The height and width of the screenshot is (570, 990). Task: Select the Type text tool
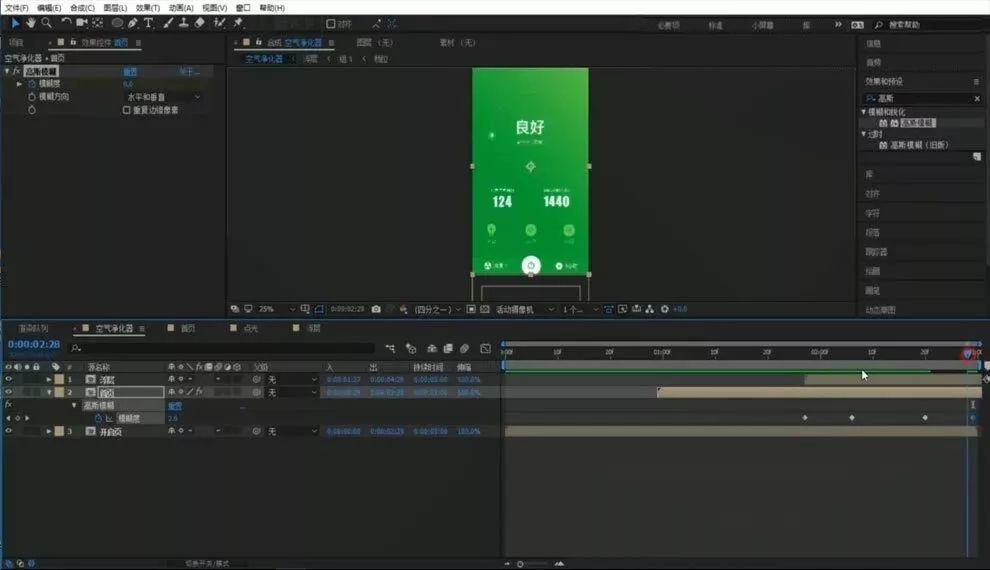click(x=148, y=23)
